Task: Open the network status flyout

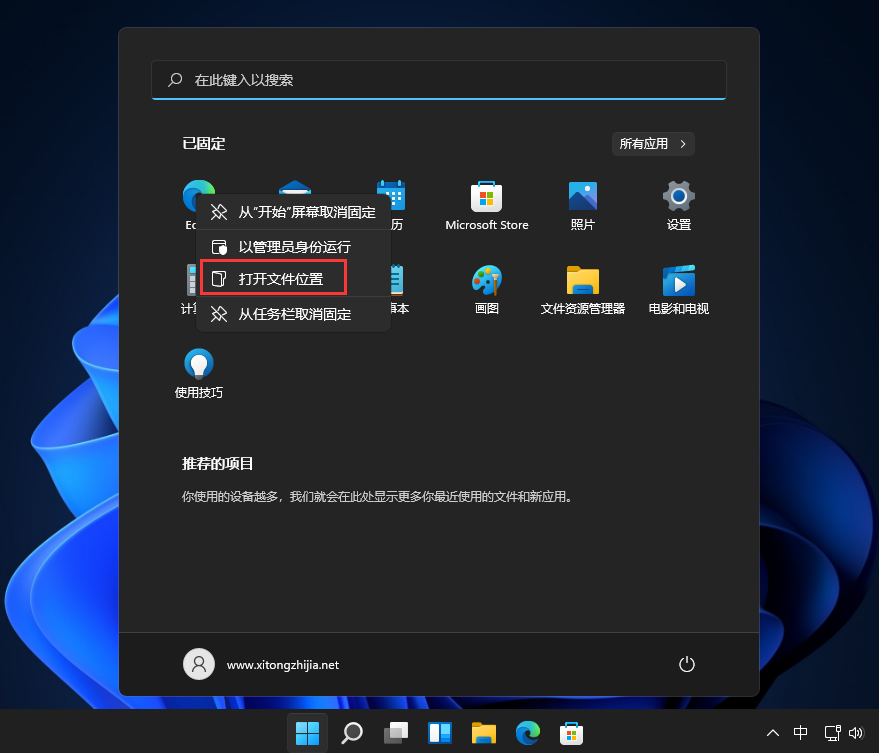Action: click(x=832, y=733)
